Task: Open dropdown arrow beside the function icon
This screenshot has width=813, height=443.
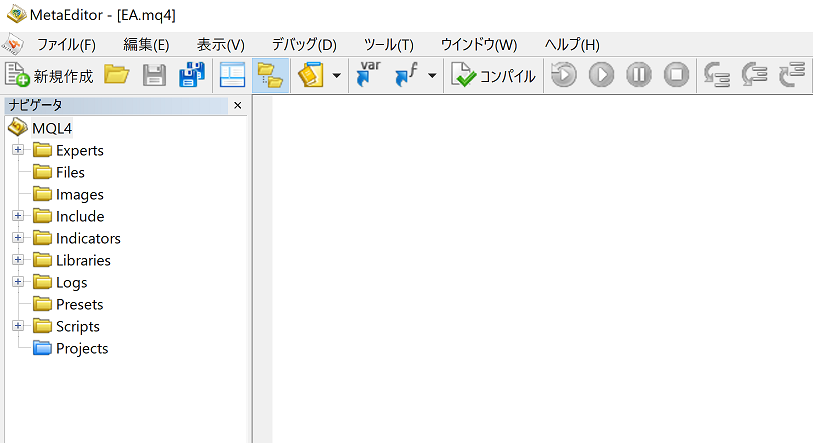Action: coord(432,76)
